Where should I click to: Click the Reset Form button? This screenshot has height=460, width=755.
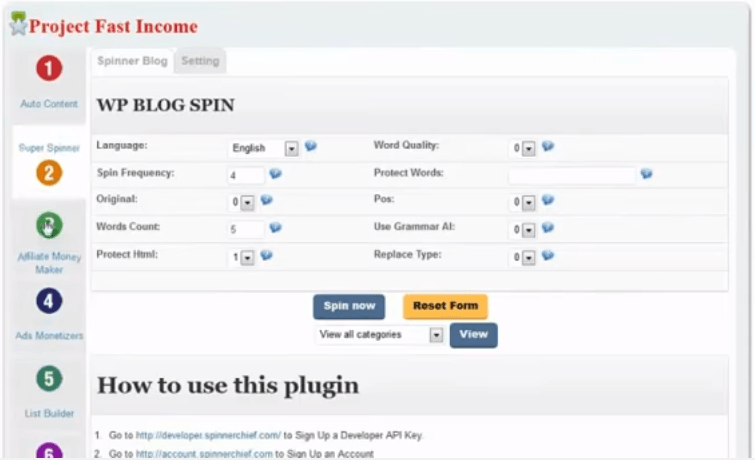coord(445,306)
